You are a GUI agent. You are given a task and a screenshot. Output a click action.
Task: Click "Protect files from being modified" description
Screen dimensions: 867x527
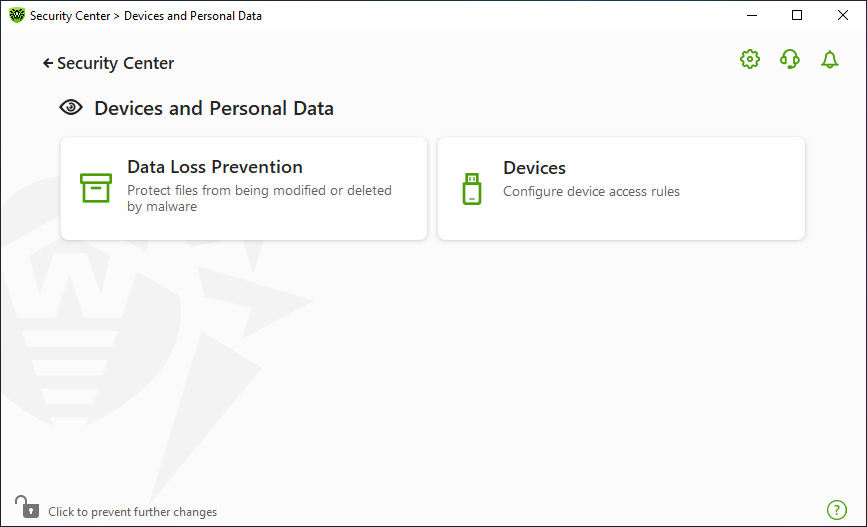click(x=259, y=198)
